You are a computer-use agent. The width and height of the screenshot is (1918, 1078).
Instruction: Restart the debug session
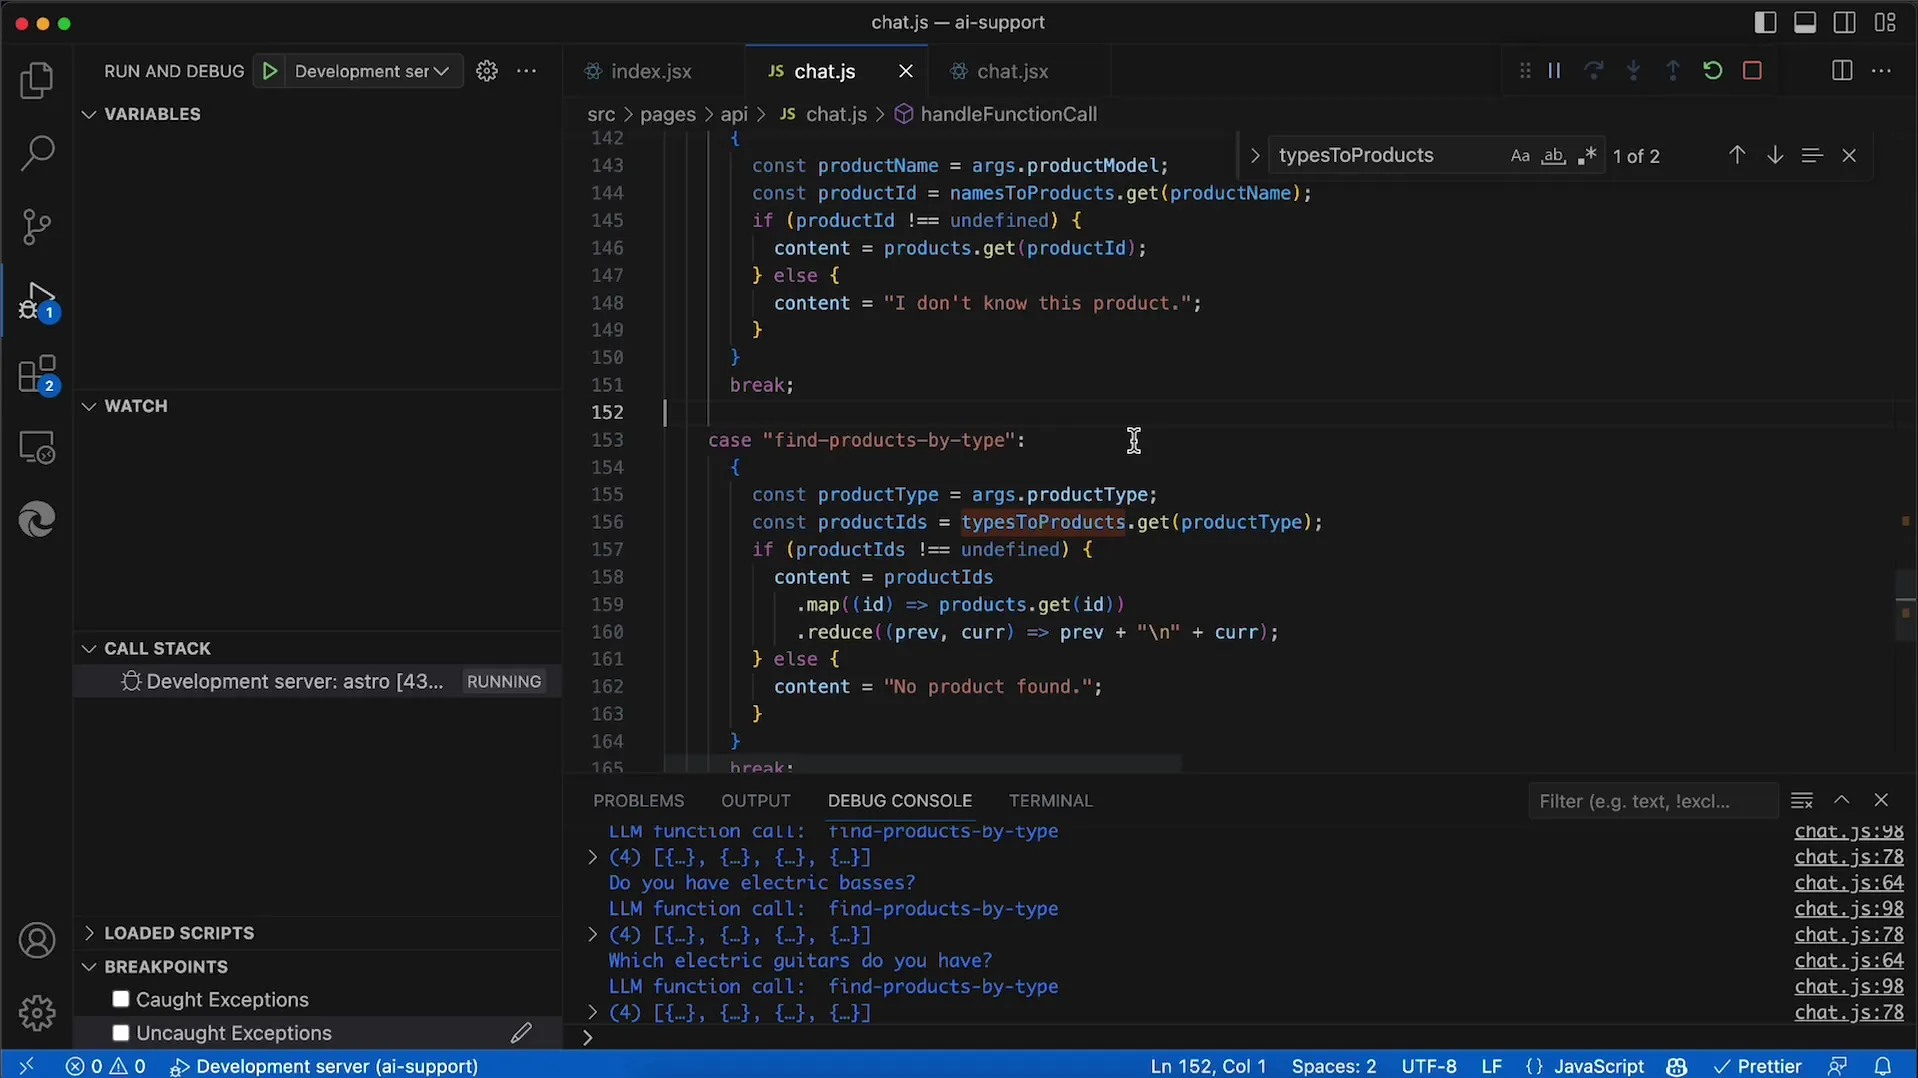[1713, 71]
